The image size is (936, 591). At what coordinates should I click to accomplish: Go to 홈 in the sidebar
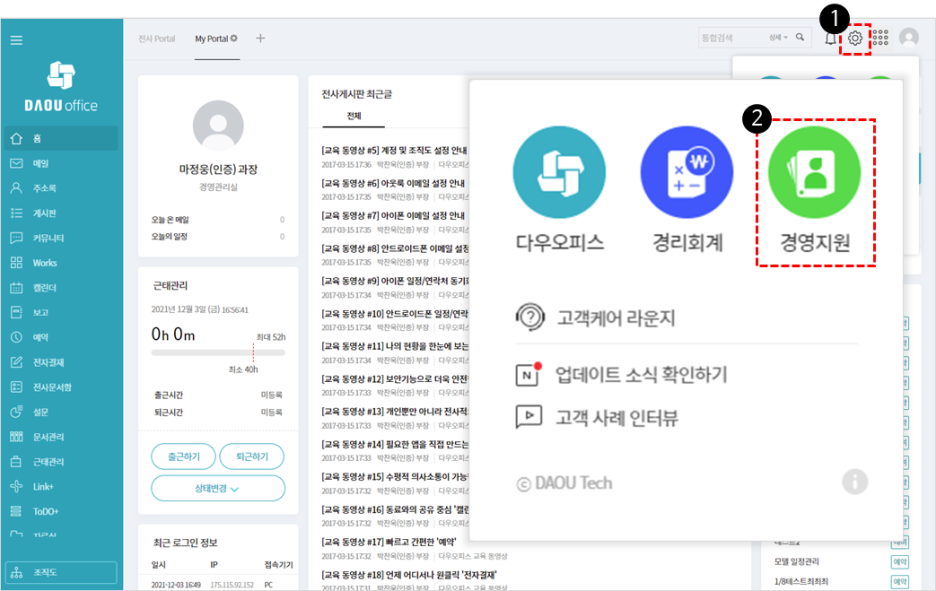click(x=61, y=138)
